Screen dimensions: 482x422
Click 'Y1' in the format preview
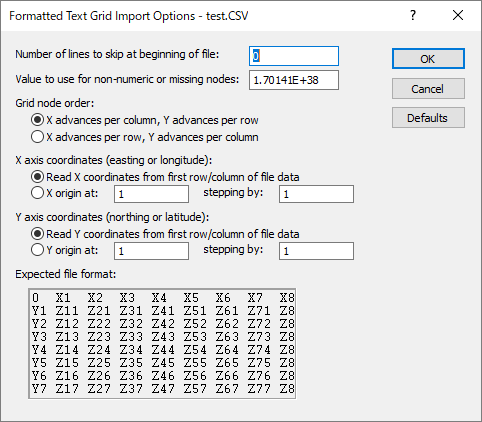click(39, 311)
